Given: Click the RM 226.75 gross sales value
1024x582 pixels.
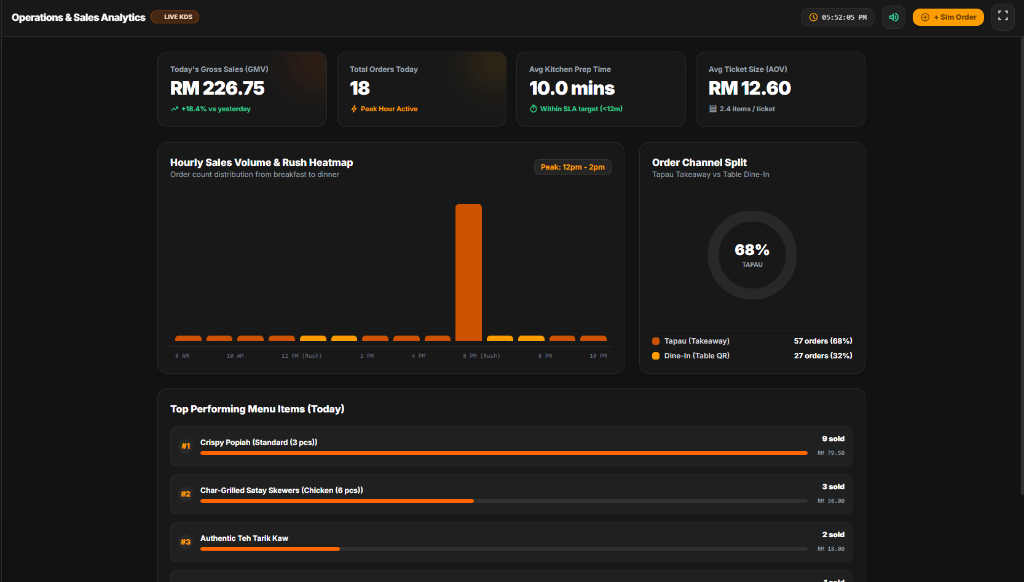Looking at the screenshot, I should (217, 88).
